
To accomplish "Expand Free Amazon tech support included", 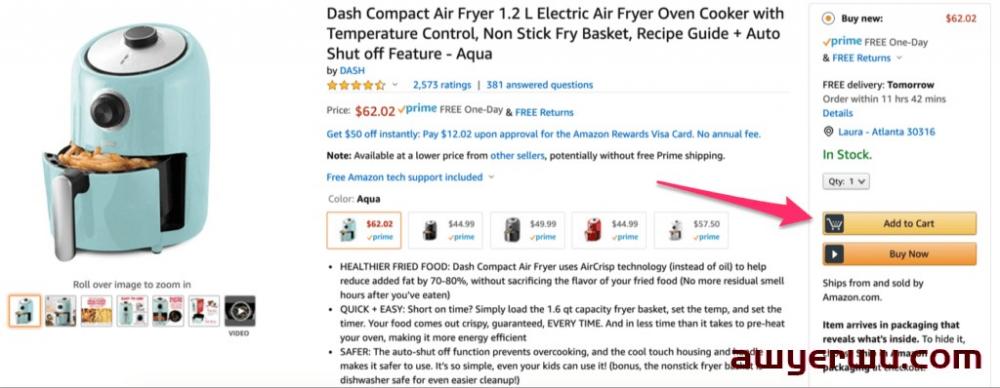I will click(410, 177).
